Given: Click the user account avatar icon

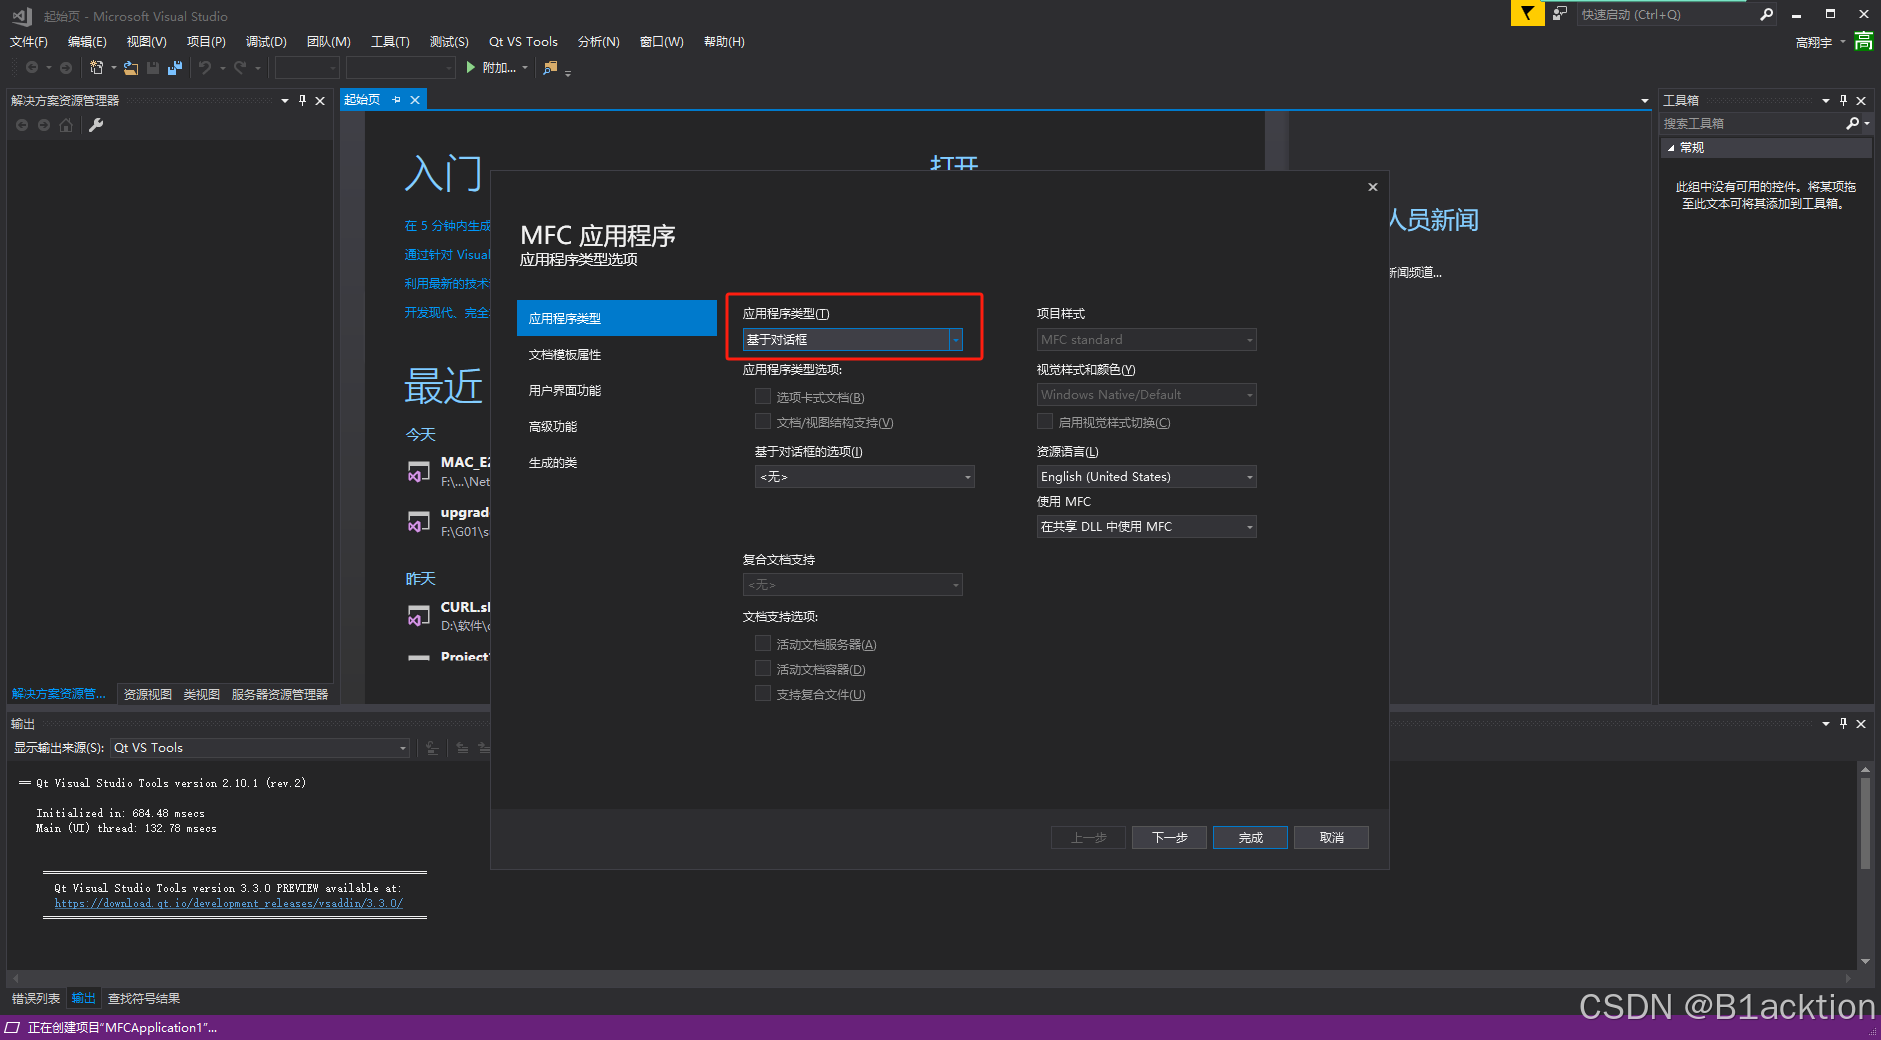Looking at the screenshot, I should pyautogui.click(x=1864, y=41).
